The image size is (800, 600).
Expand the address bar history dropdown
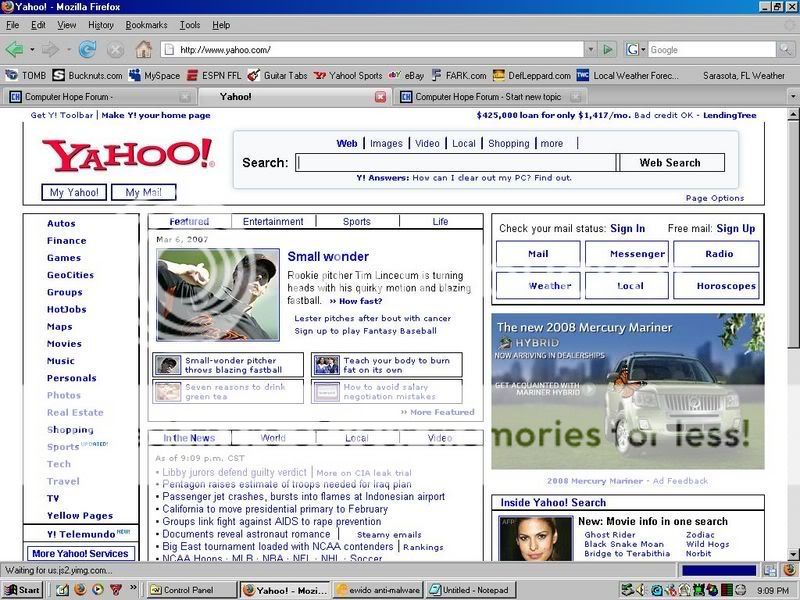590,49
